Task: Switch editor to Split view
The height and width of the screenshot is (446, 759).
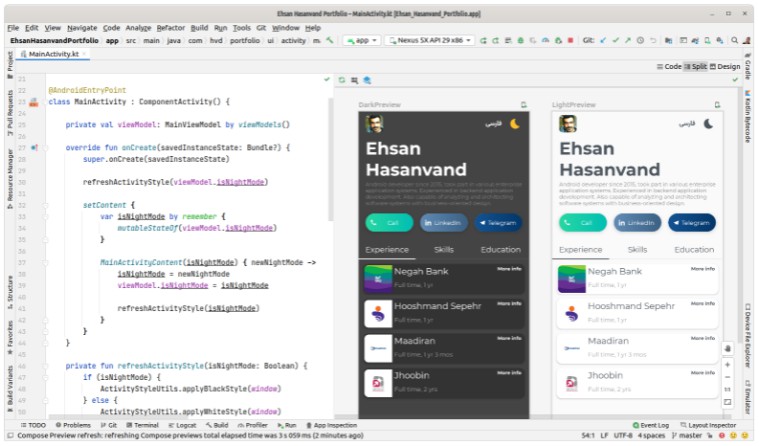Action: point(695,66)
